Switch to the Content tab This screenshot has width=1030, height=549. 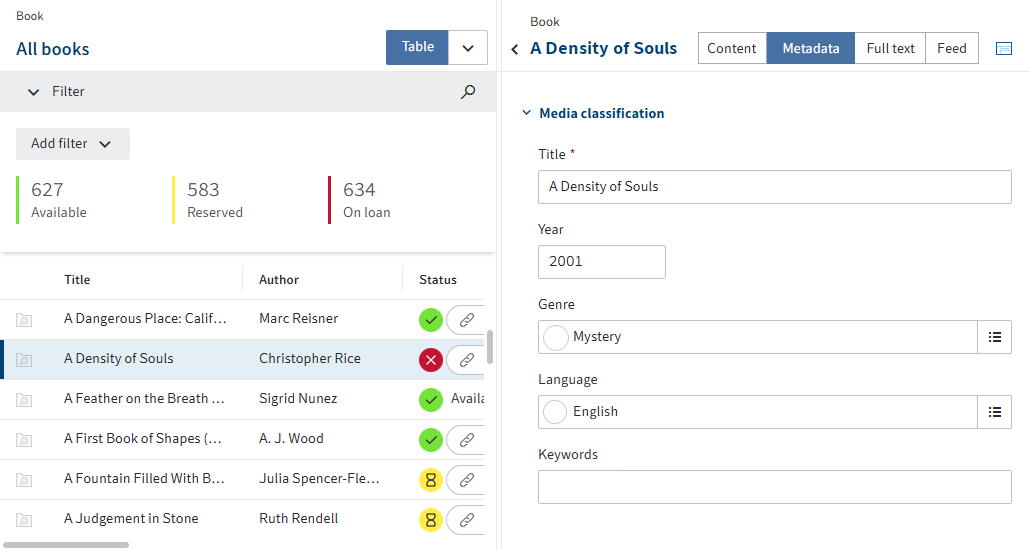(x=732, y=48)
